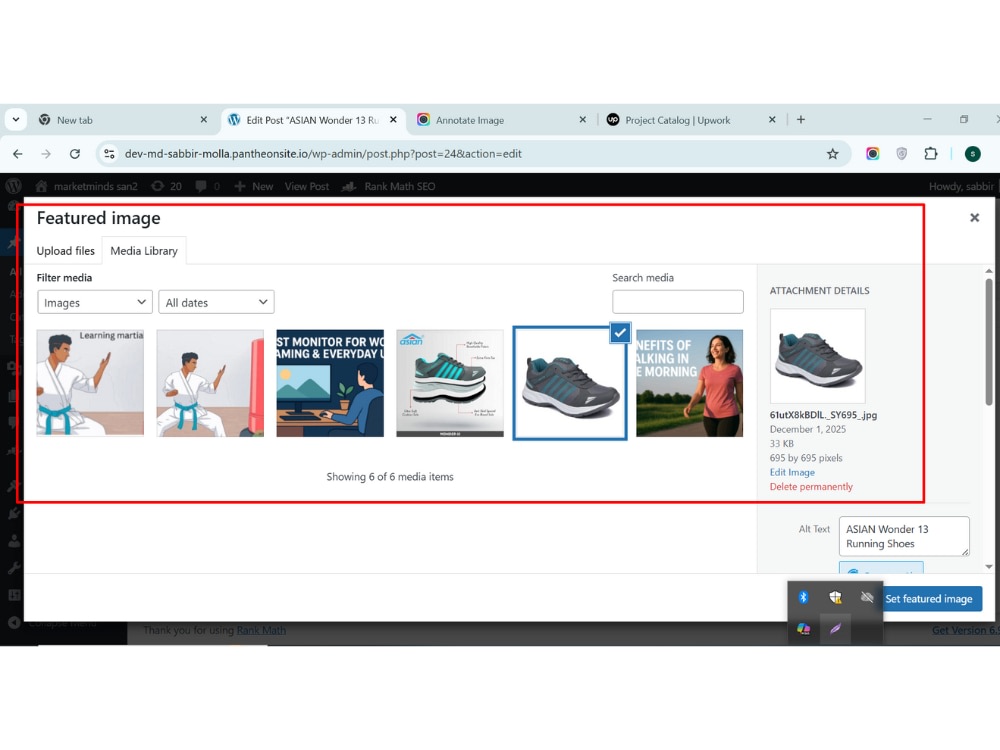Close the New tab tab

coord(203,119)
